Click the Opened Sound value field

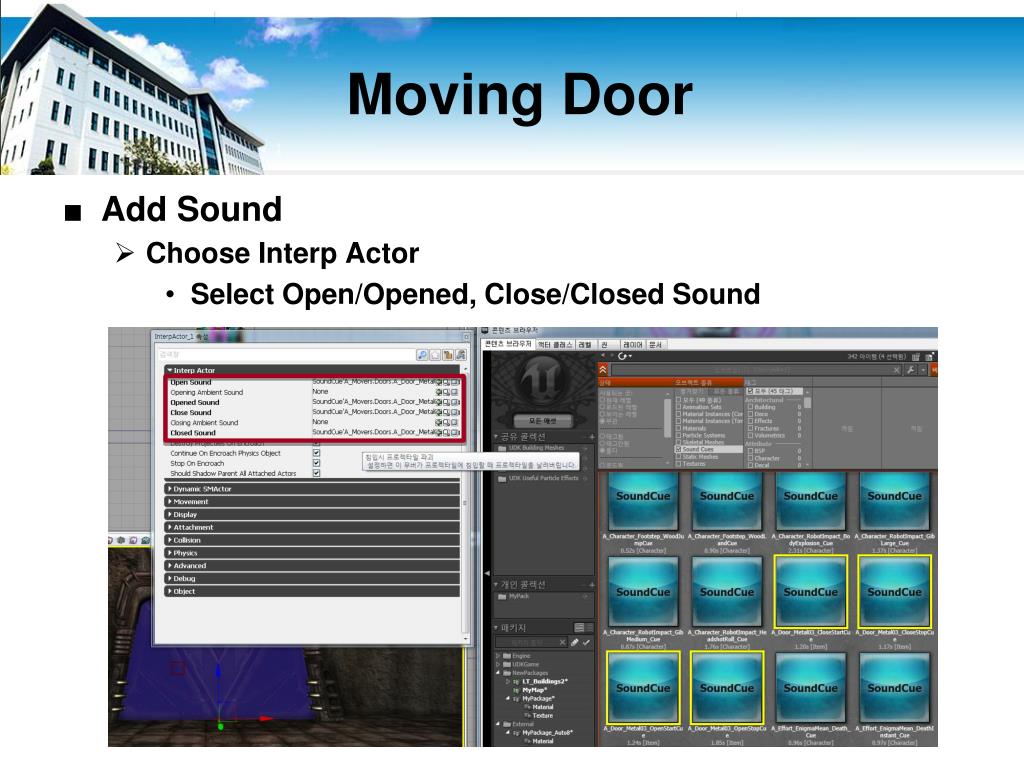(x=373, y=402)
